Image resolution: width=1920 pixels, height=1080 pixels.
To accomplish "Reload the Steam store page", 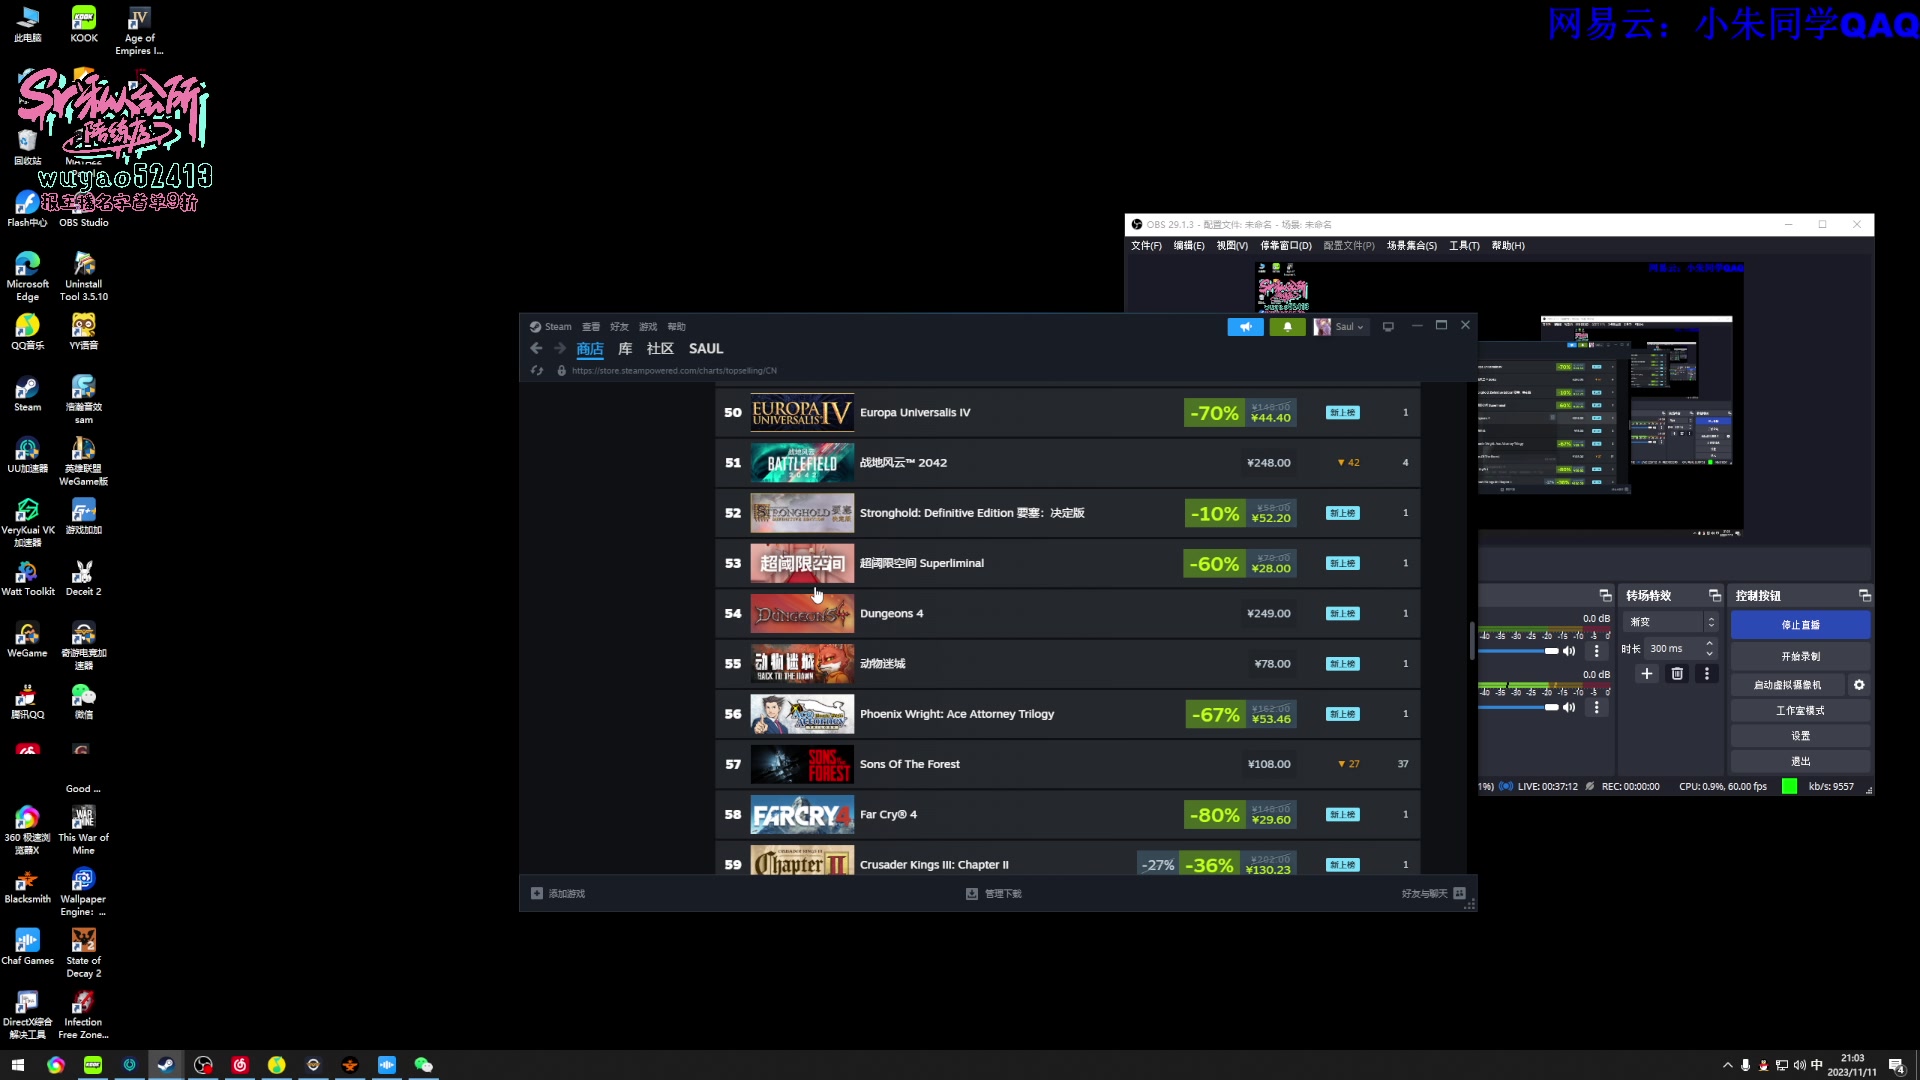I will [x=537, y=370].
